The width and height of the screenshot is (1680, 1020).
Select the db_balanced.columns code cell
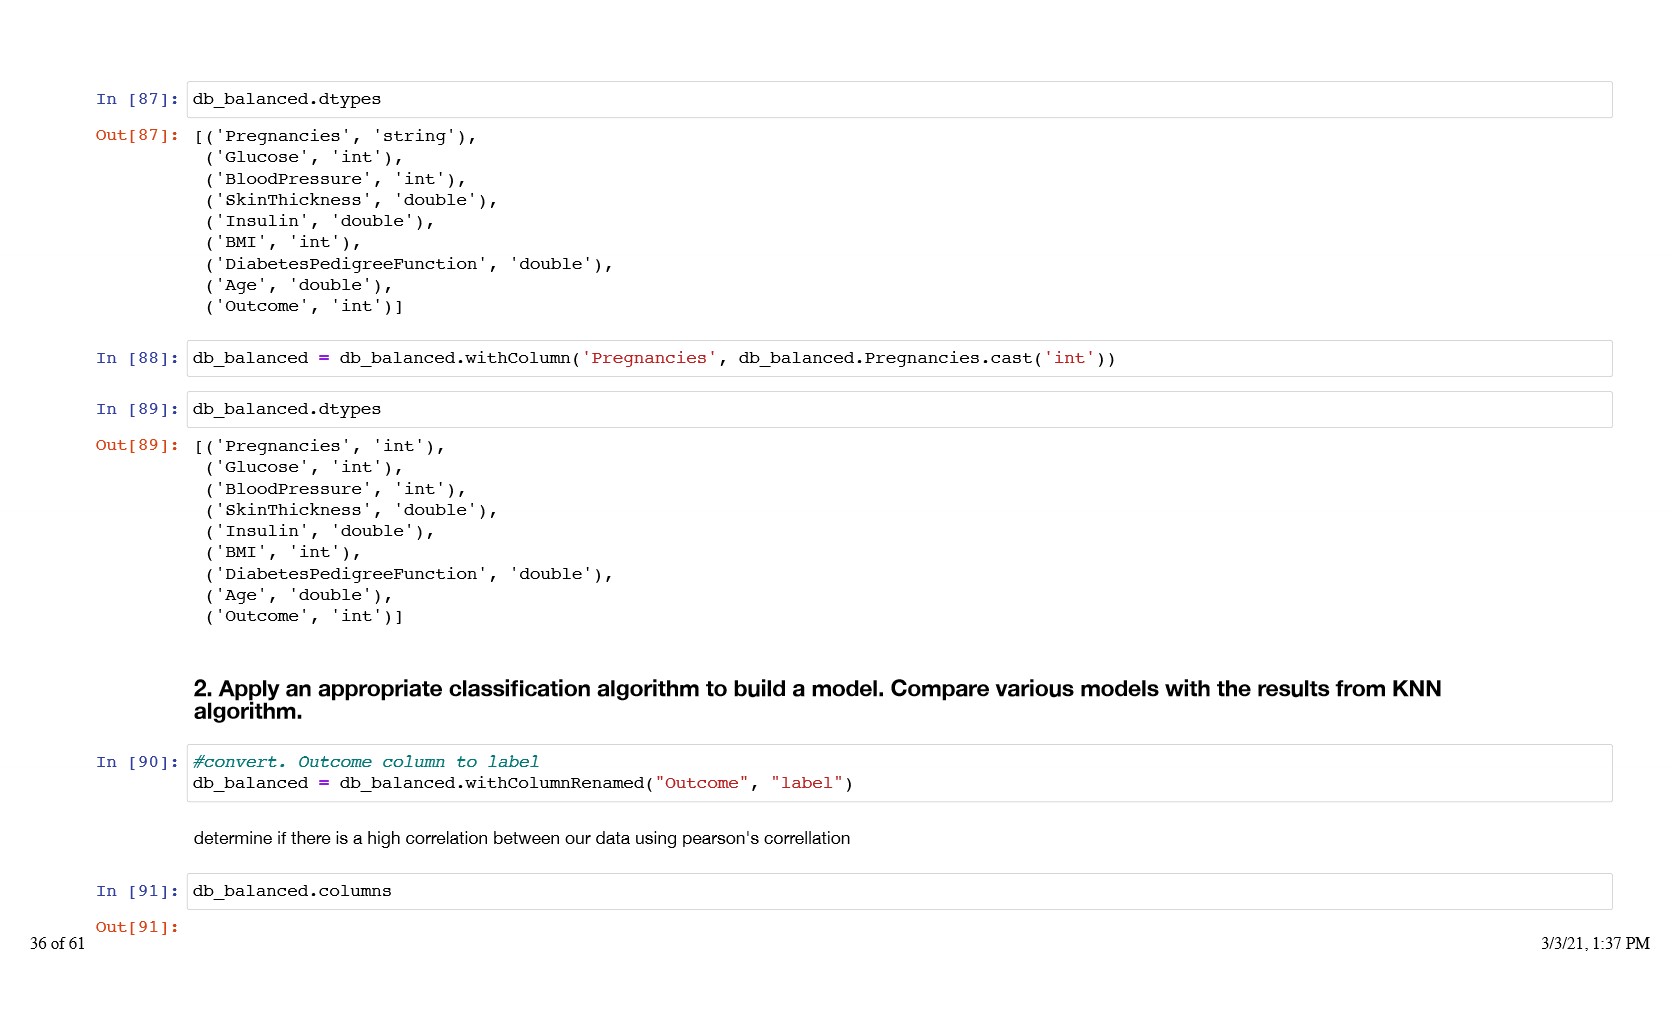tap(898, 892)
